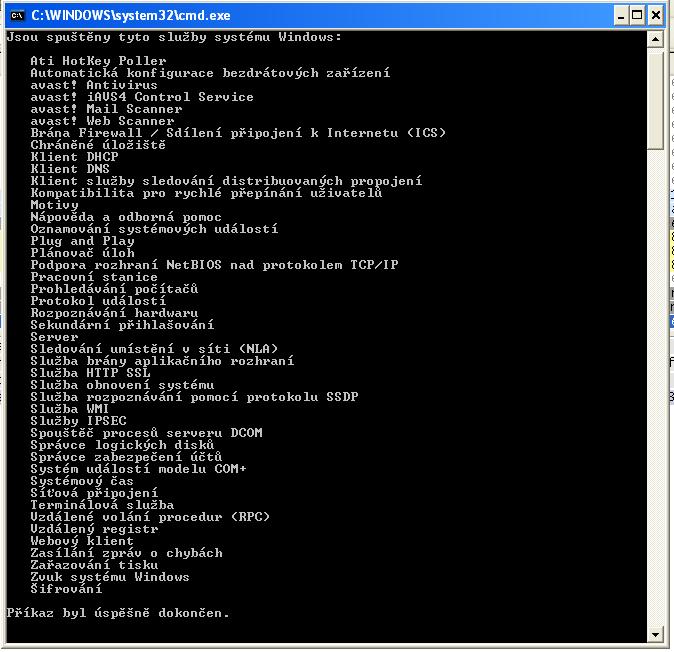
Task: Click the line 'Jsou spuštěny tyto služby systému Windows:'
Action: 175,37
